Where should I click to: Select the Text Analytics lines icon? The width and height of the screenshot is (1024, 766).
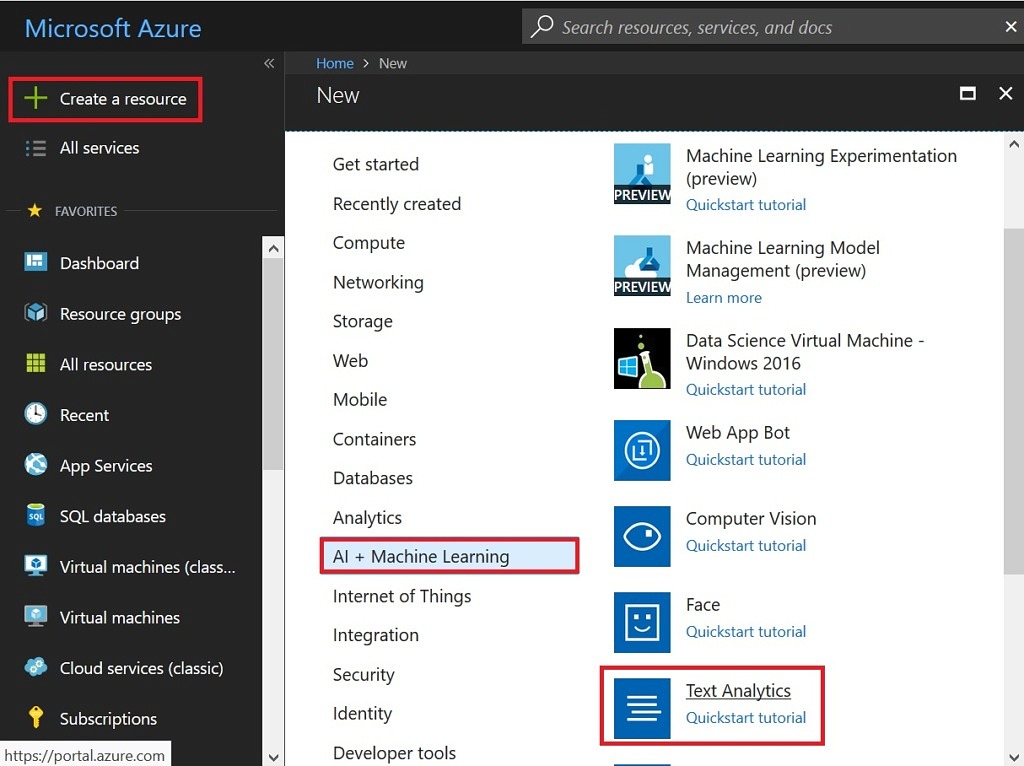click(x=642, y=709)
